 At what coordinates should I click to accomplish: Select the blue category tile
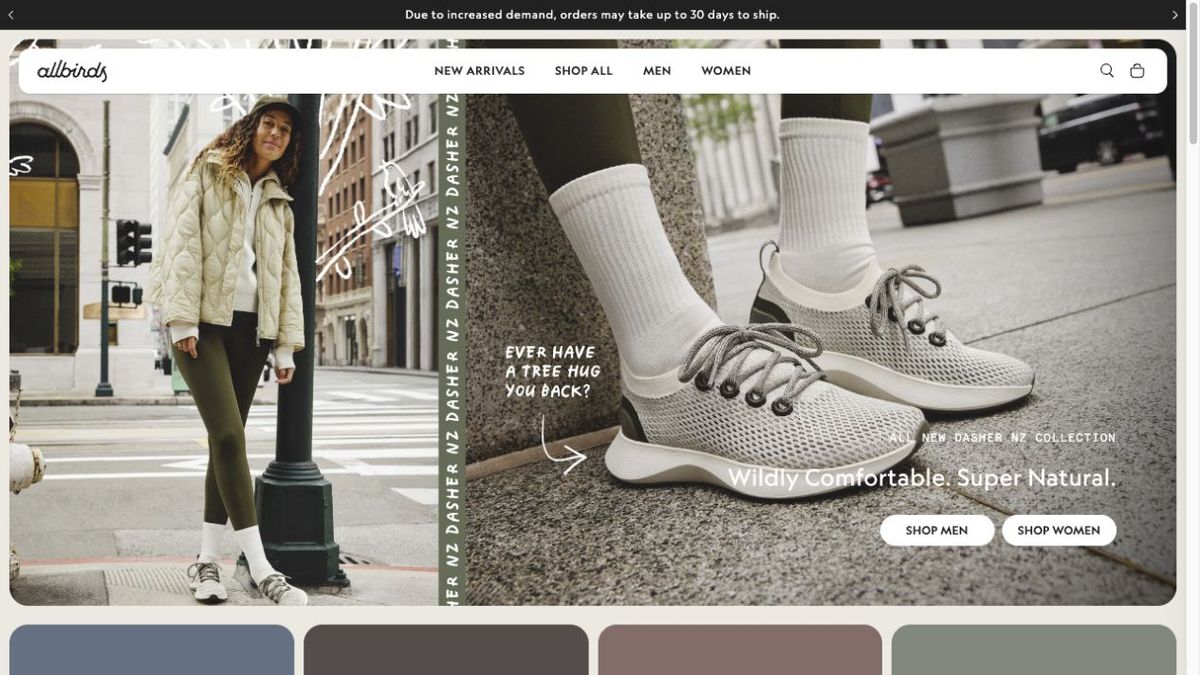[152, 650]
